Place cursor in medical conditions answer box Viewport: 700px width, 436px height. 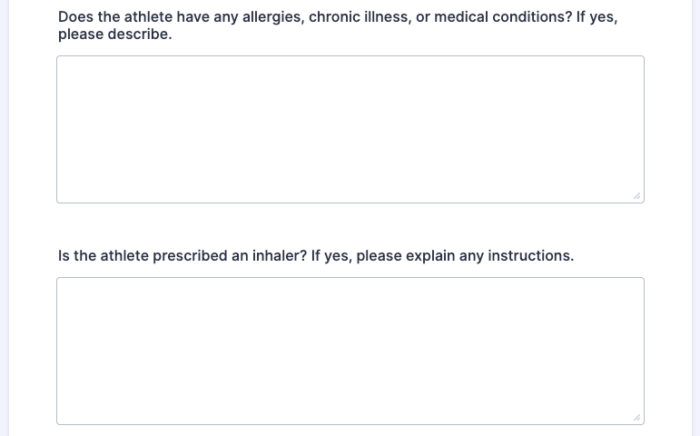tap(350, 129)
